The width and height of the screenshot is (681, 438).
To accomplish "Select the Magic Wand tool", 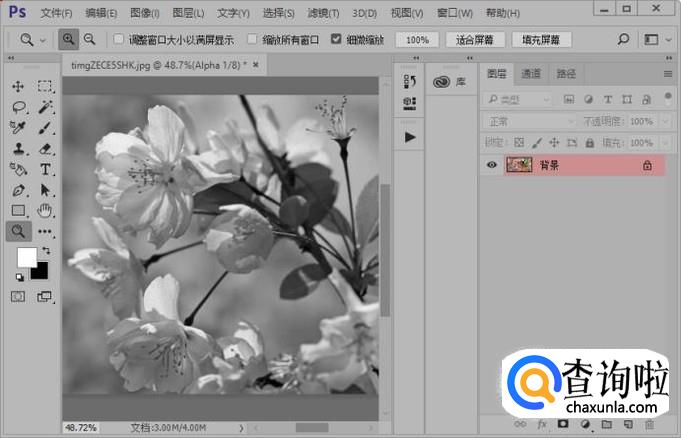I will tap(45, 107).
